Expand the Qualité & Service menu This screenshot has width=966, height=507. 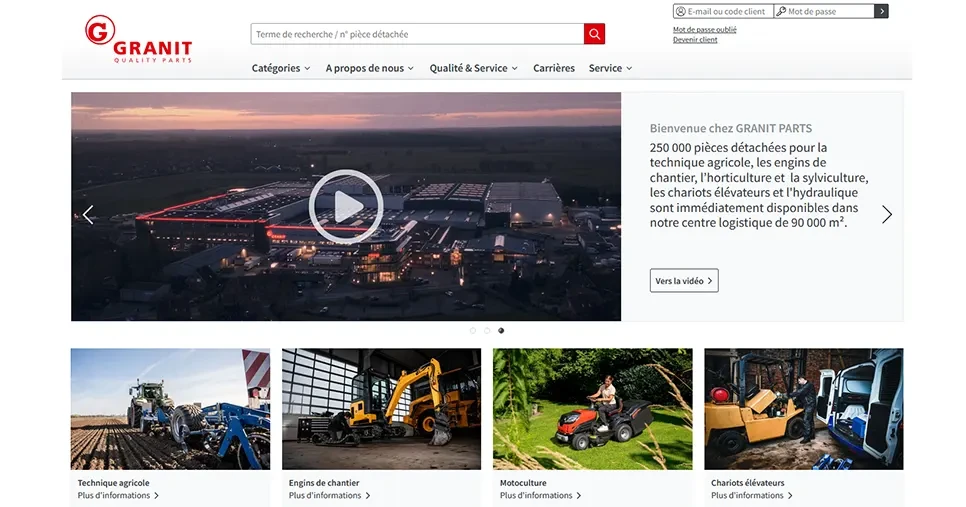pyautogui.click(x=473, y=68)
